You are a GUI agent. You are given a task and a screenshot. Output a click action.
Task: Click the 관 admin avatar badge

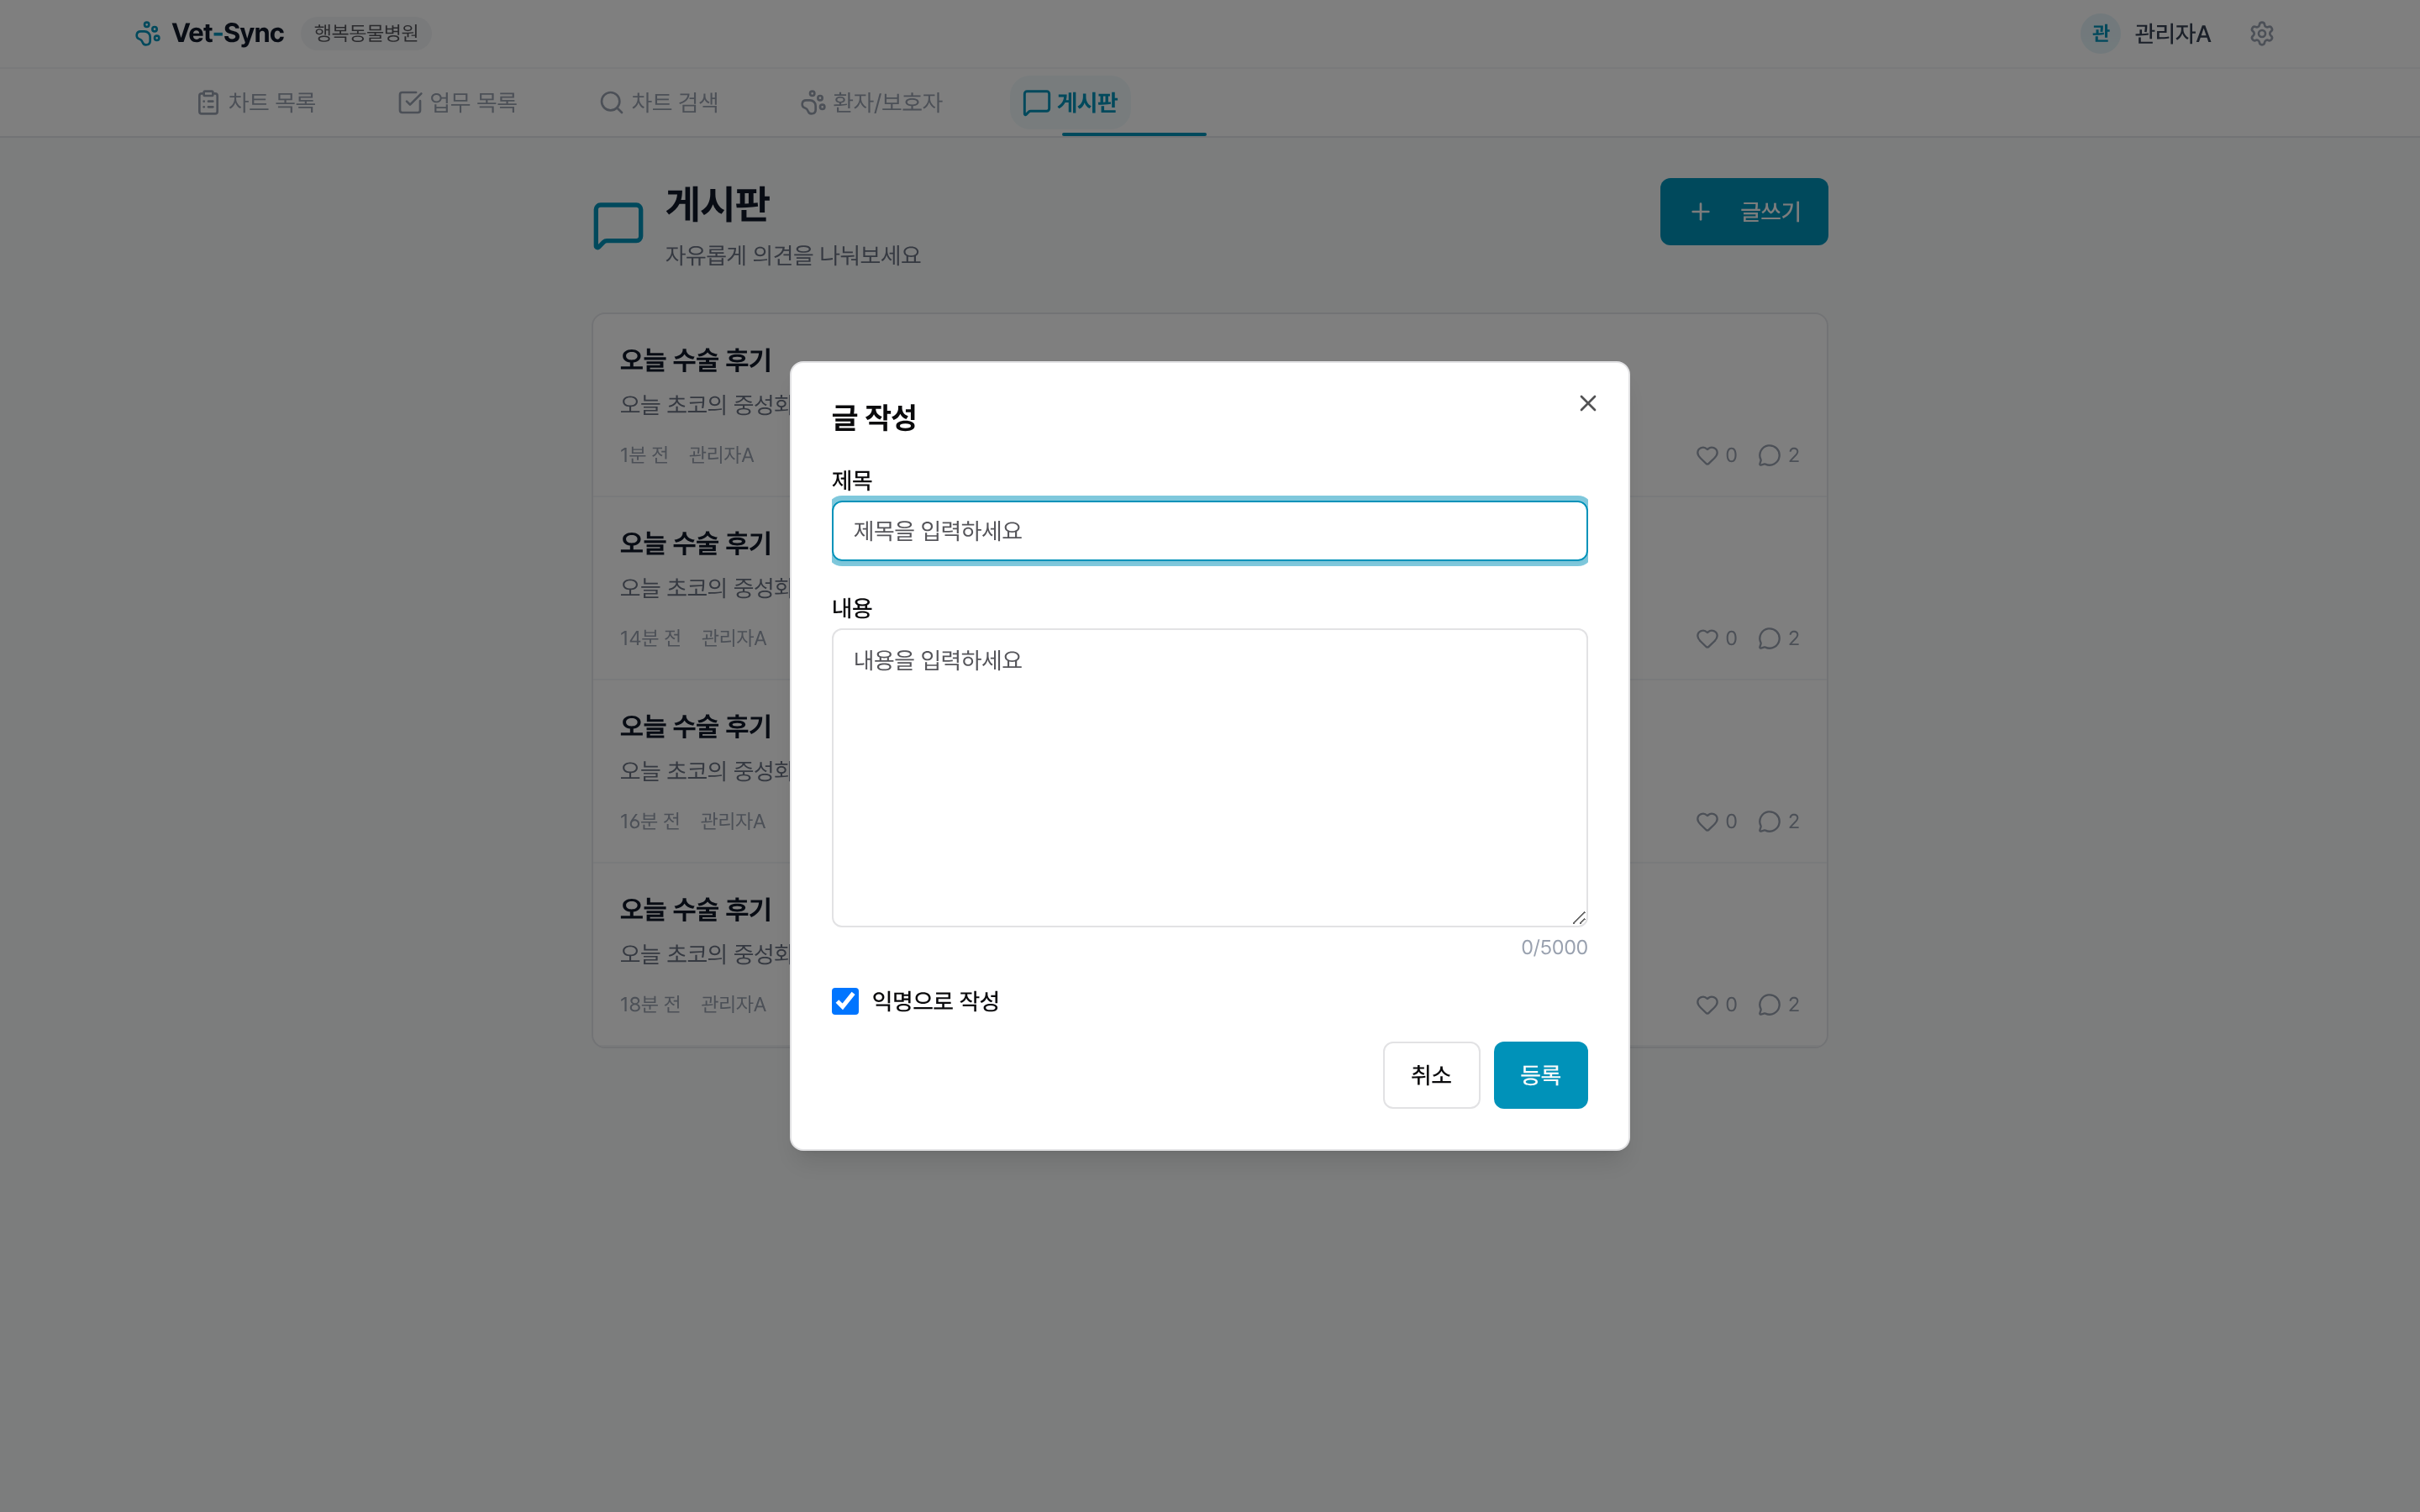click(2100, 33)
